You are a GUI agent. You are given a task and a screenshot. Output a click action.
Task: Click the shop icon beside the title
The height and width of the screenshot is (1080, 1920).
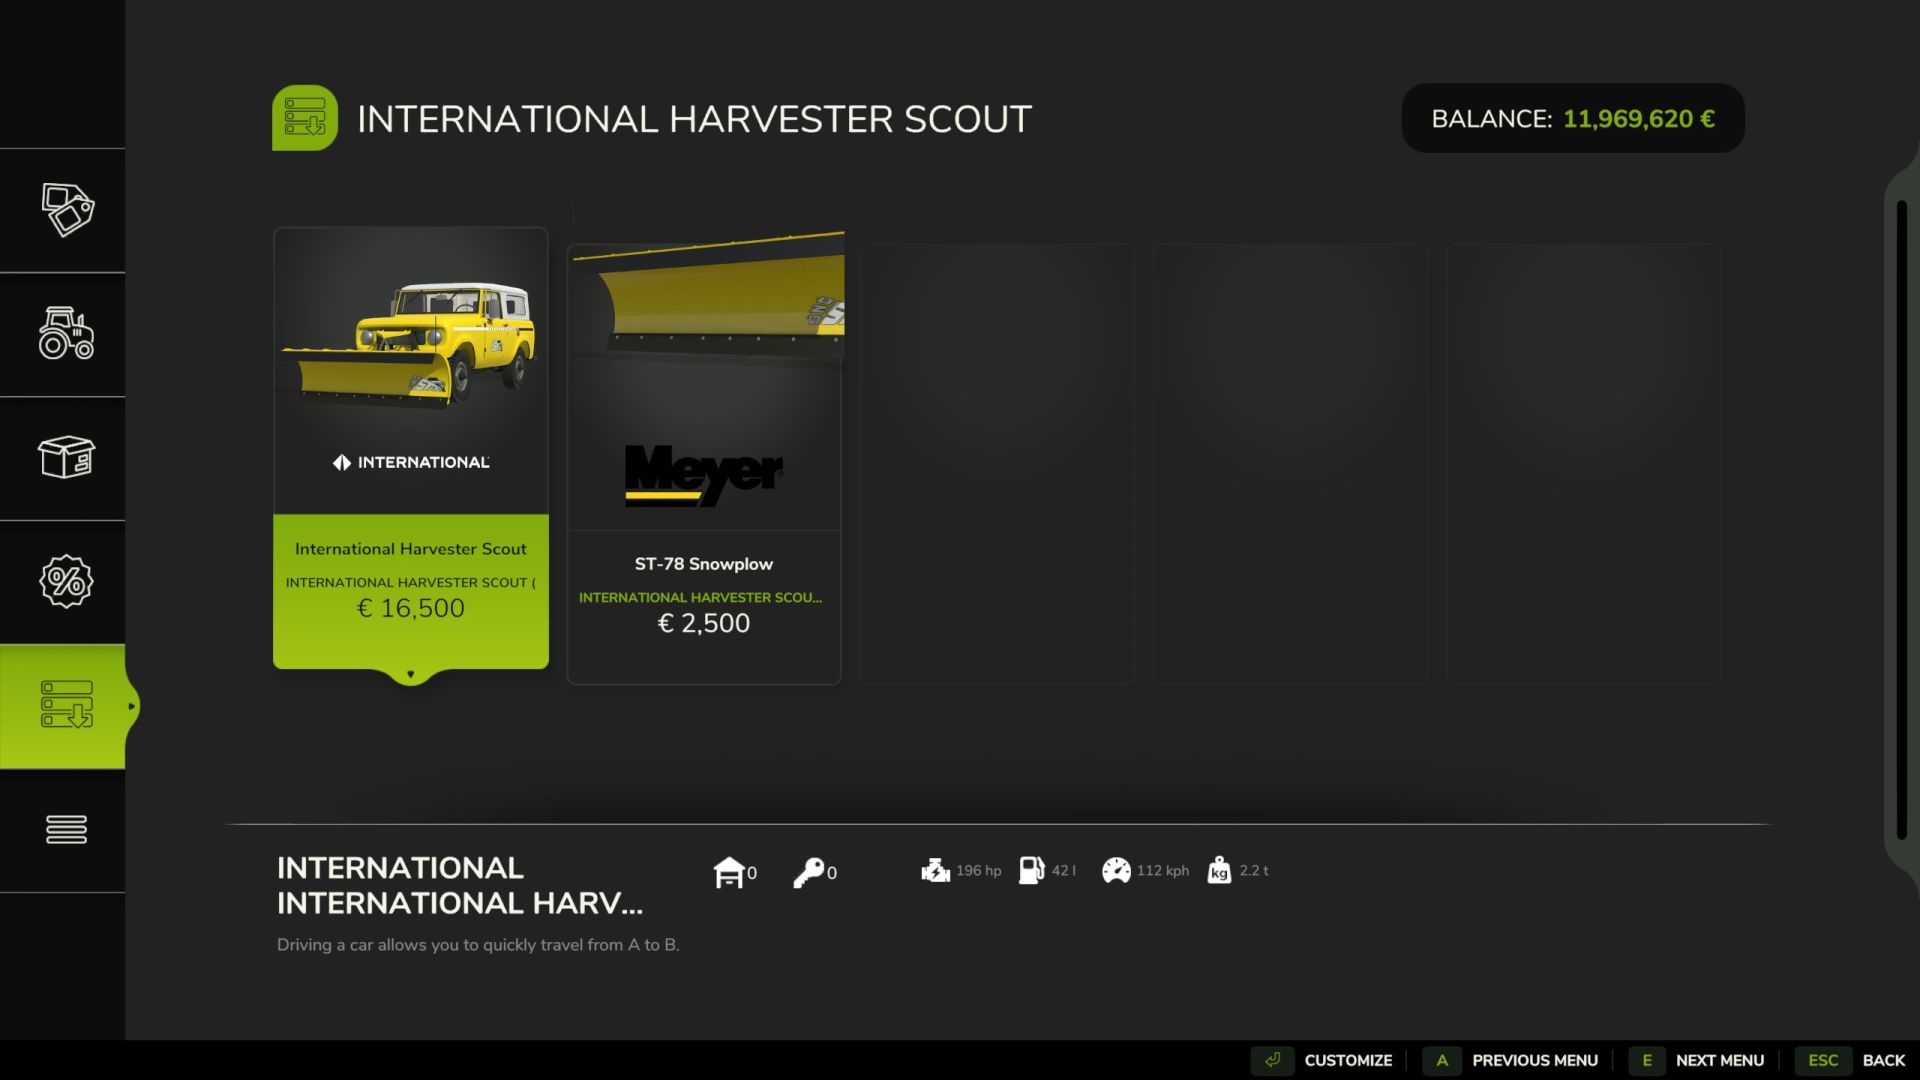point(306,117)
